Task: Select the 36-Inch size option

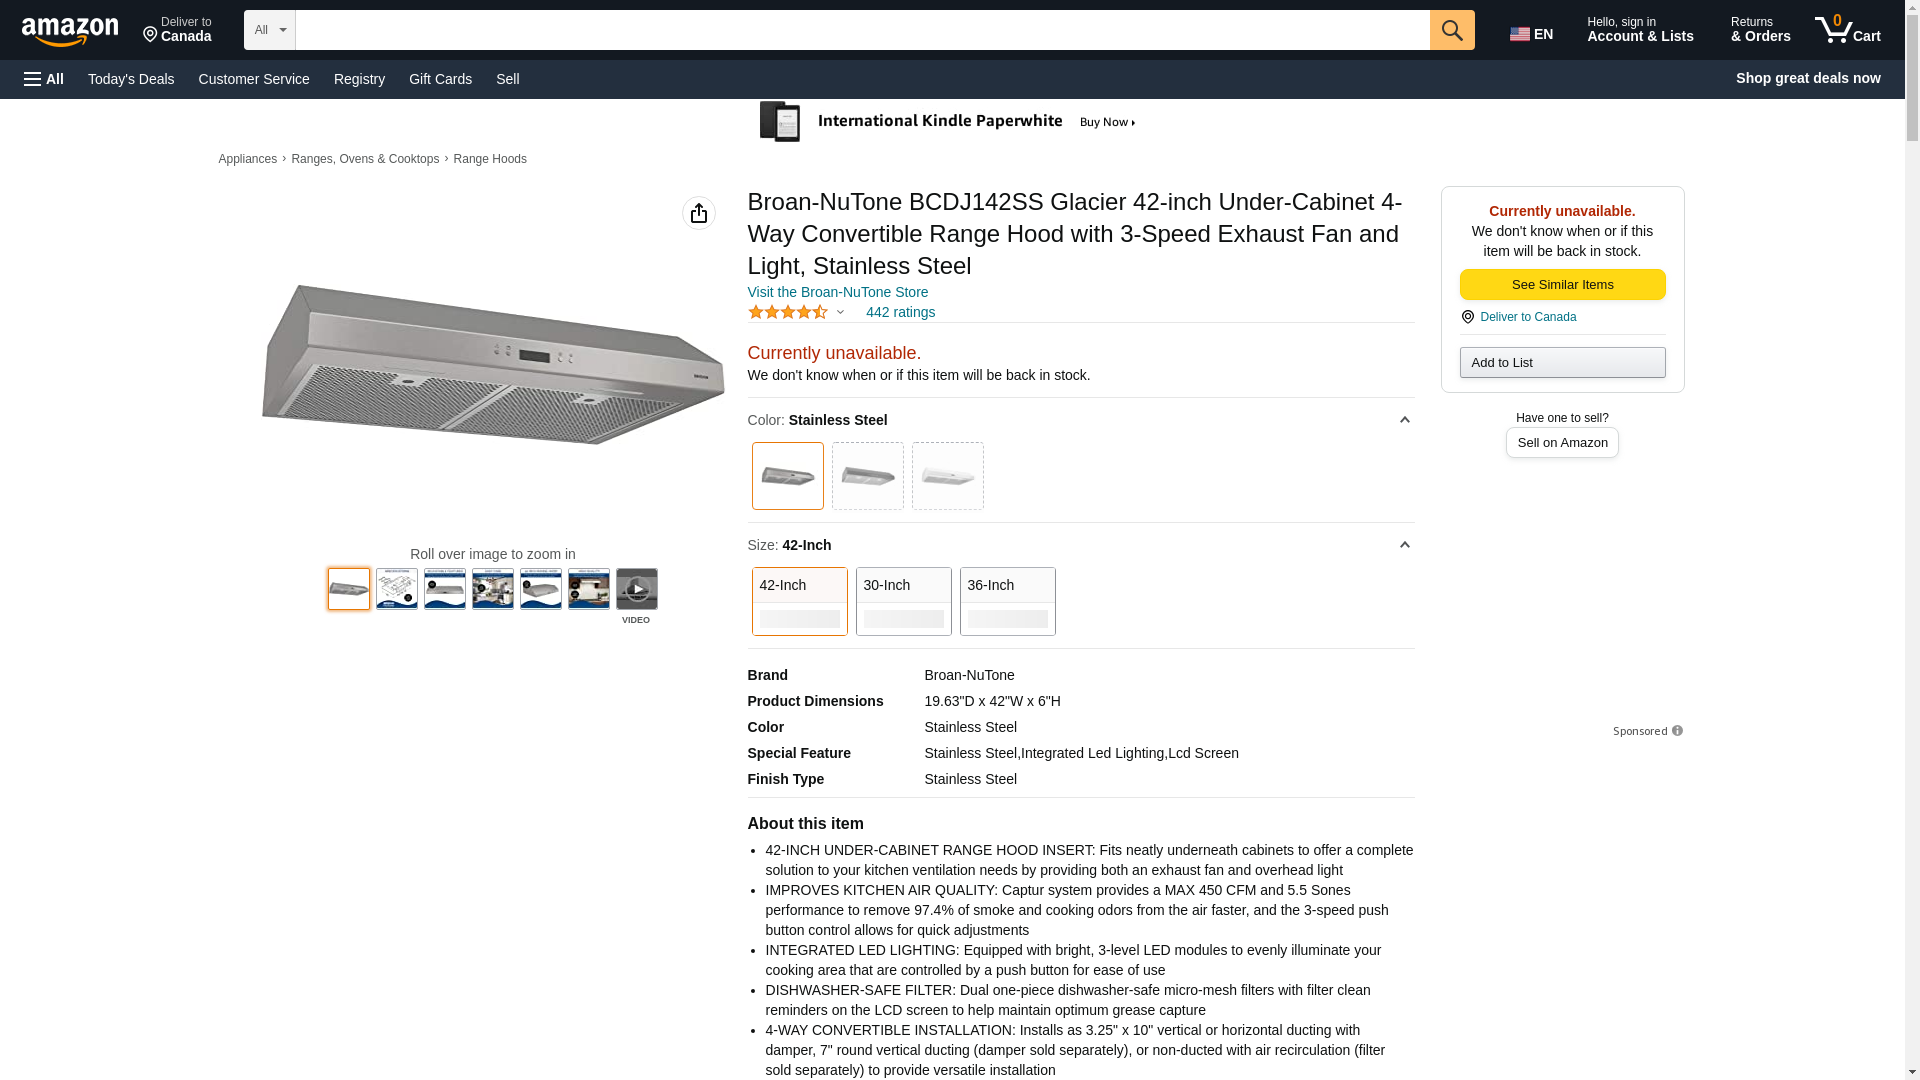Action: tap(1007, 601)
